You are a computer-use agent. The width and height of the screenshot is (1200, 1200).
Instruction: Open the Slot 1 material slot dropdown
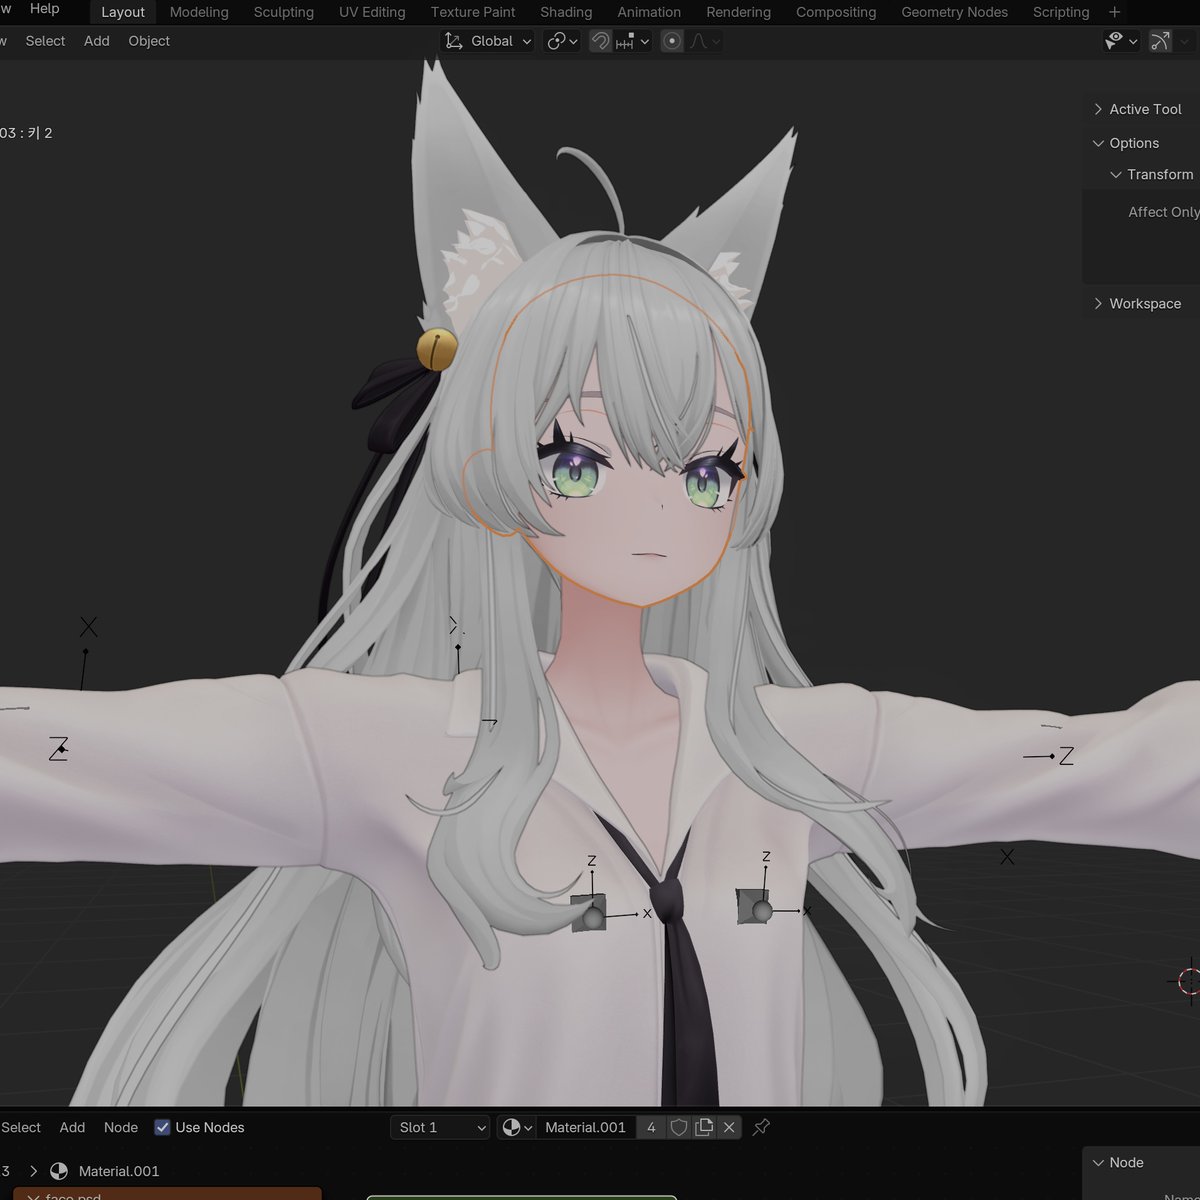(x=440, y=1127)
